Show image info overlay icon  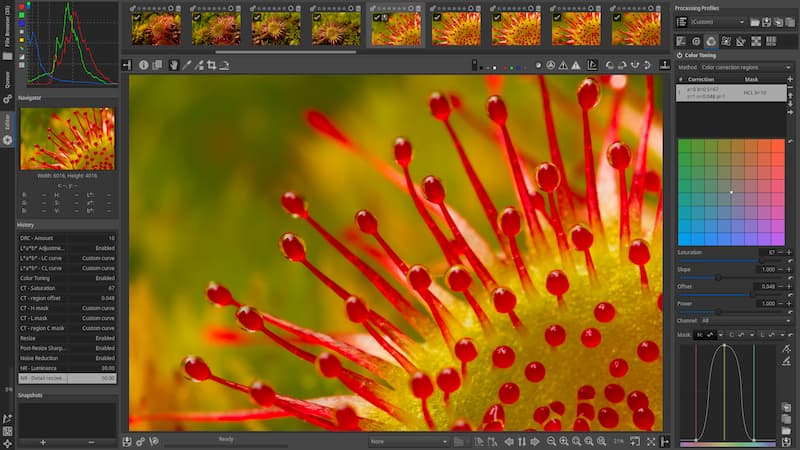point(144,65)
